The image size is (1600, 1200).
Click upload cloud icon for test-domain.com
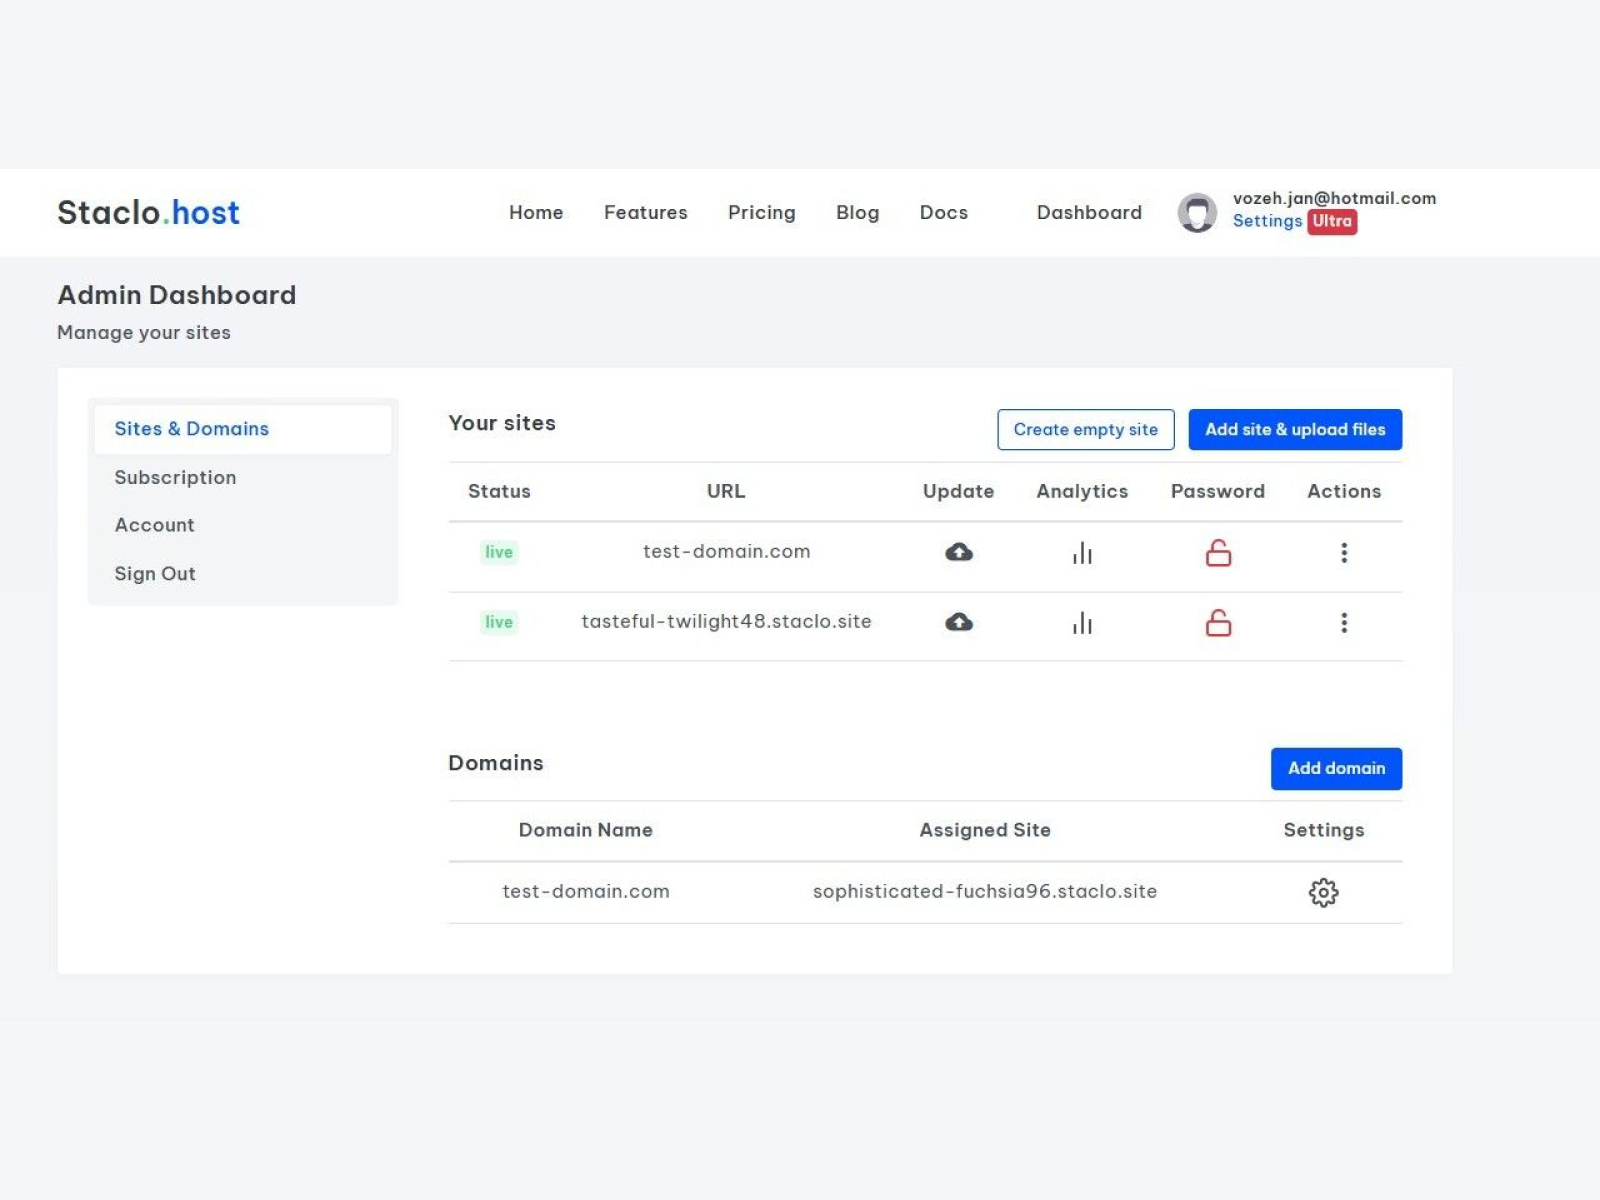point(959,552)
